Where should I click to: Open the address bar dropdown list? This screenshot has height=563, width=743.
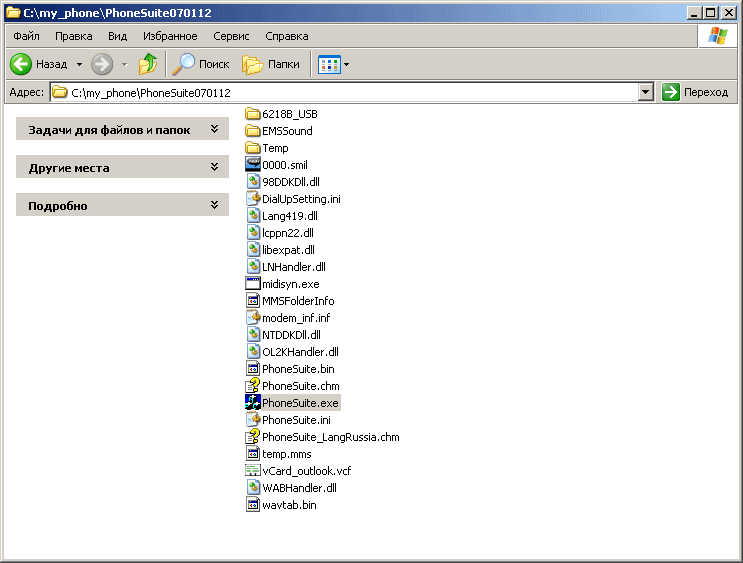(645, 92)
